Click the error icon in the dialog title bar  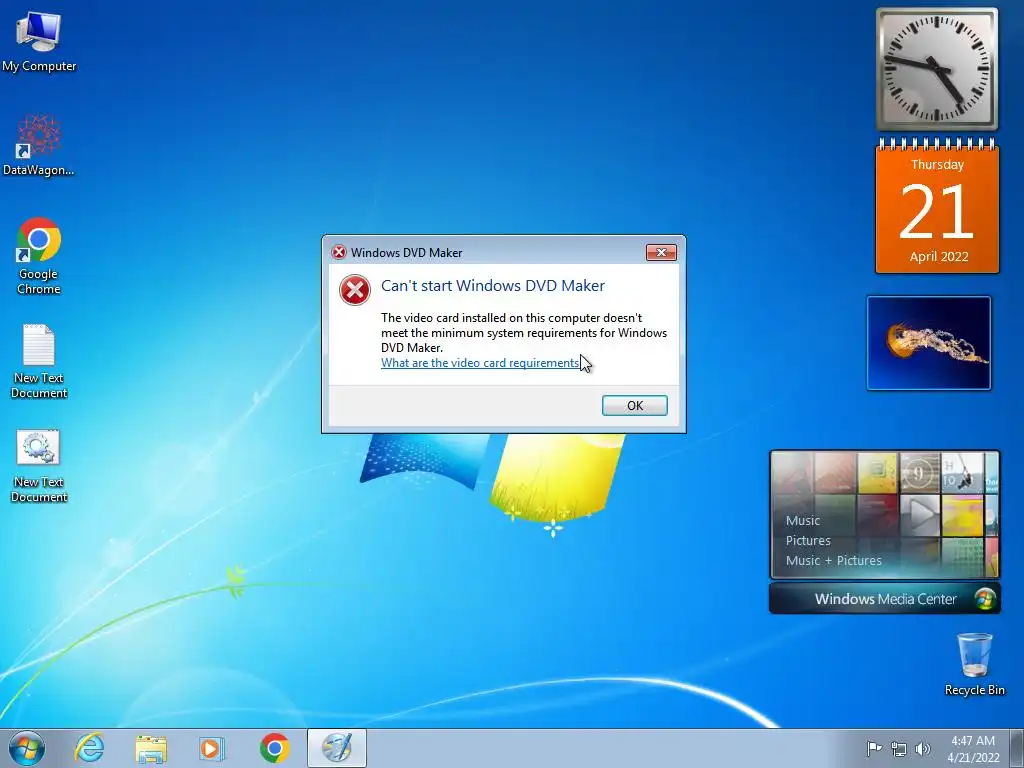tap(338, 253)
